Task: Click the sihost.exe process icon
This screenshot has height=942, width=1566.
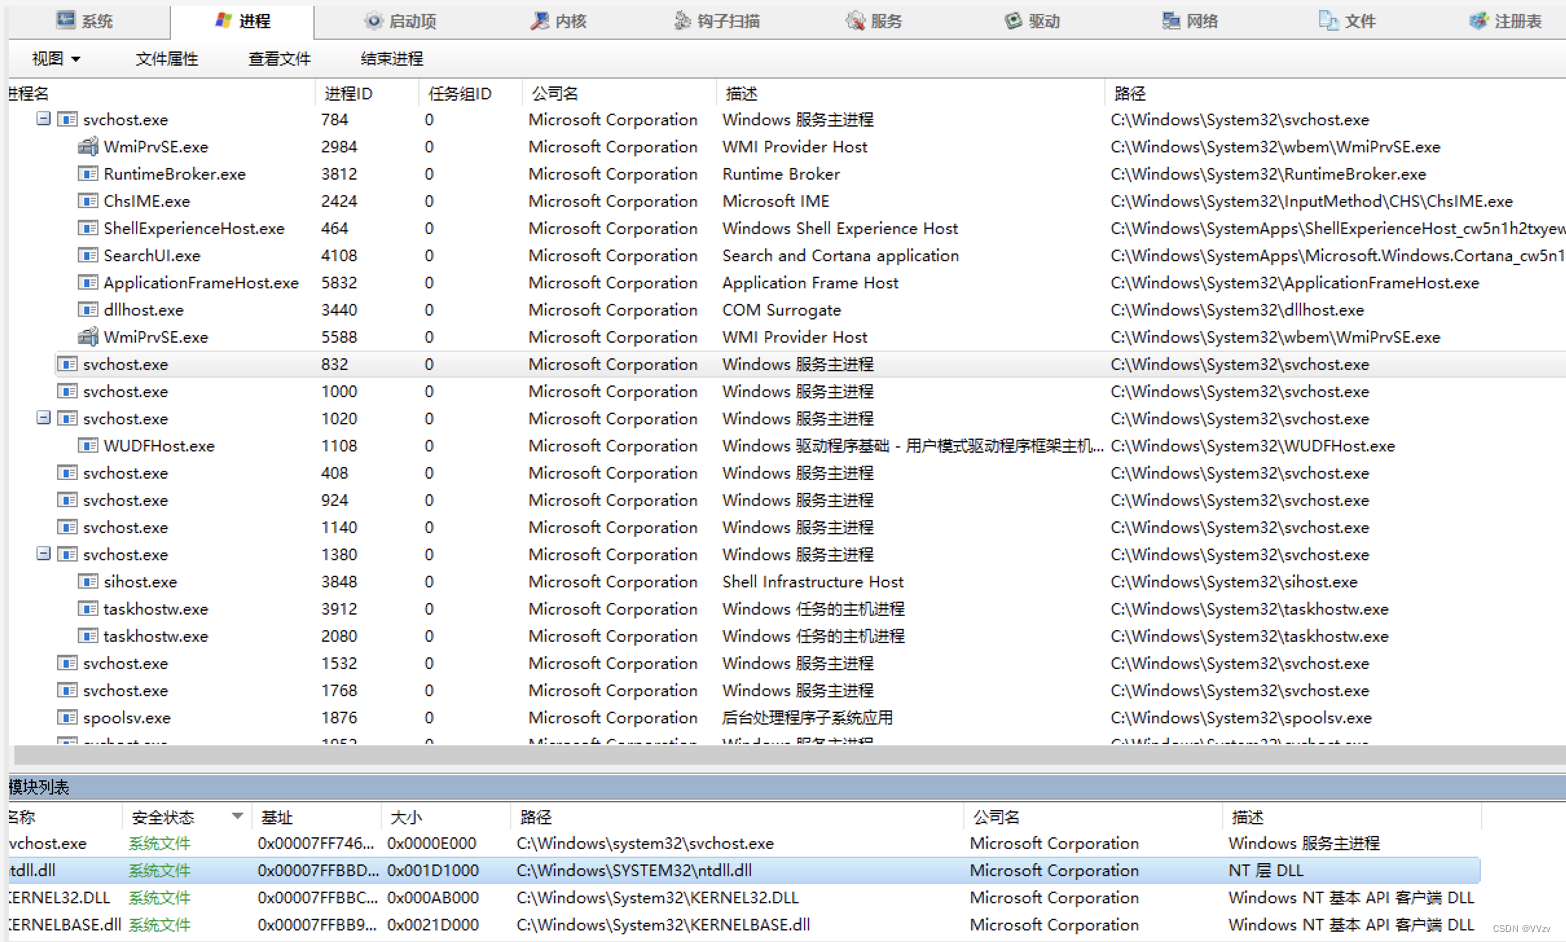Action: [88, 582]
